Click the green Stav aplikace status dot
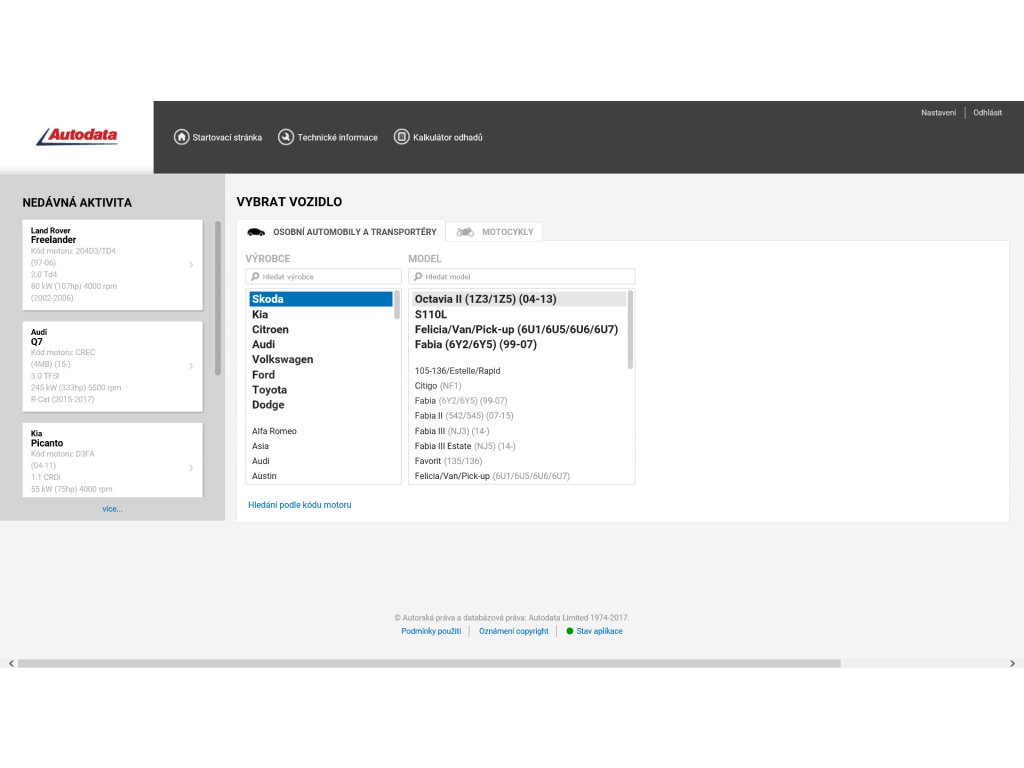The image size is (1024, 768). [x=570, y=631]
